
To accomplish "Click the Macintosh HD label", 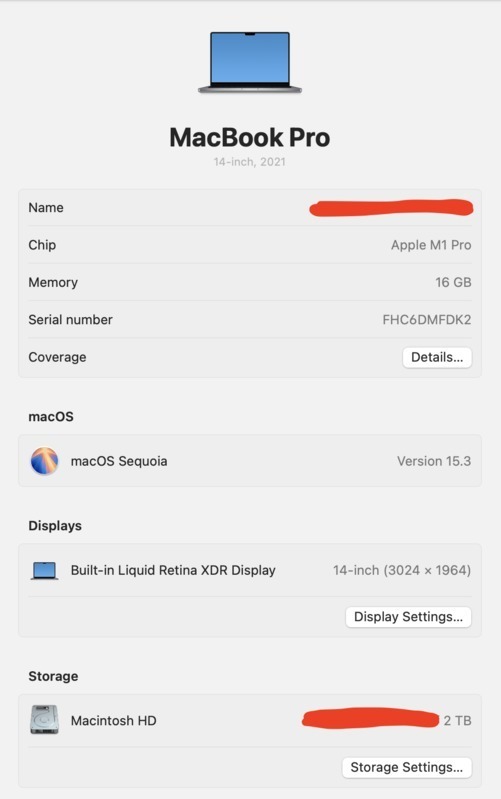I will tap(113, 721).
